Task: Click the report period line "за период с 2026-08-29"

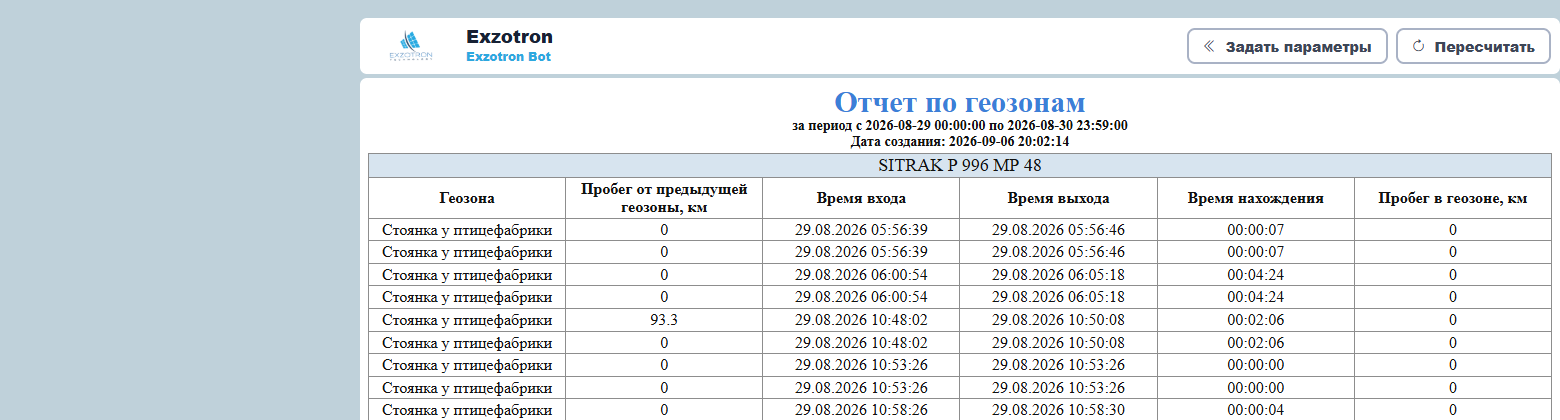Action: (960, 126)
